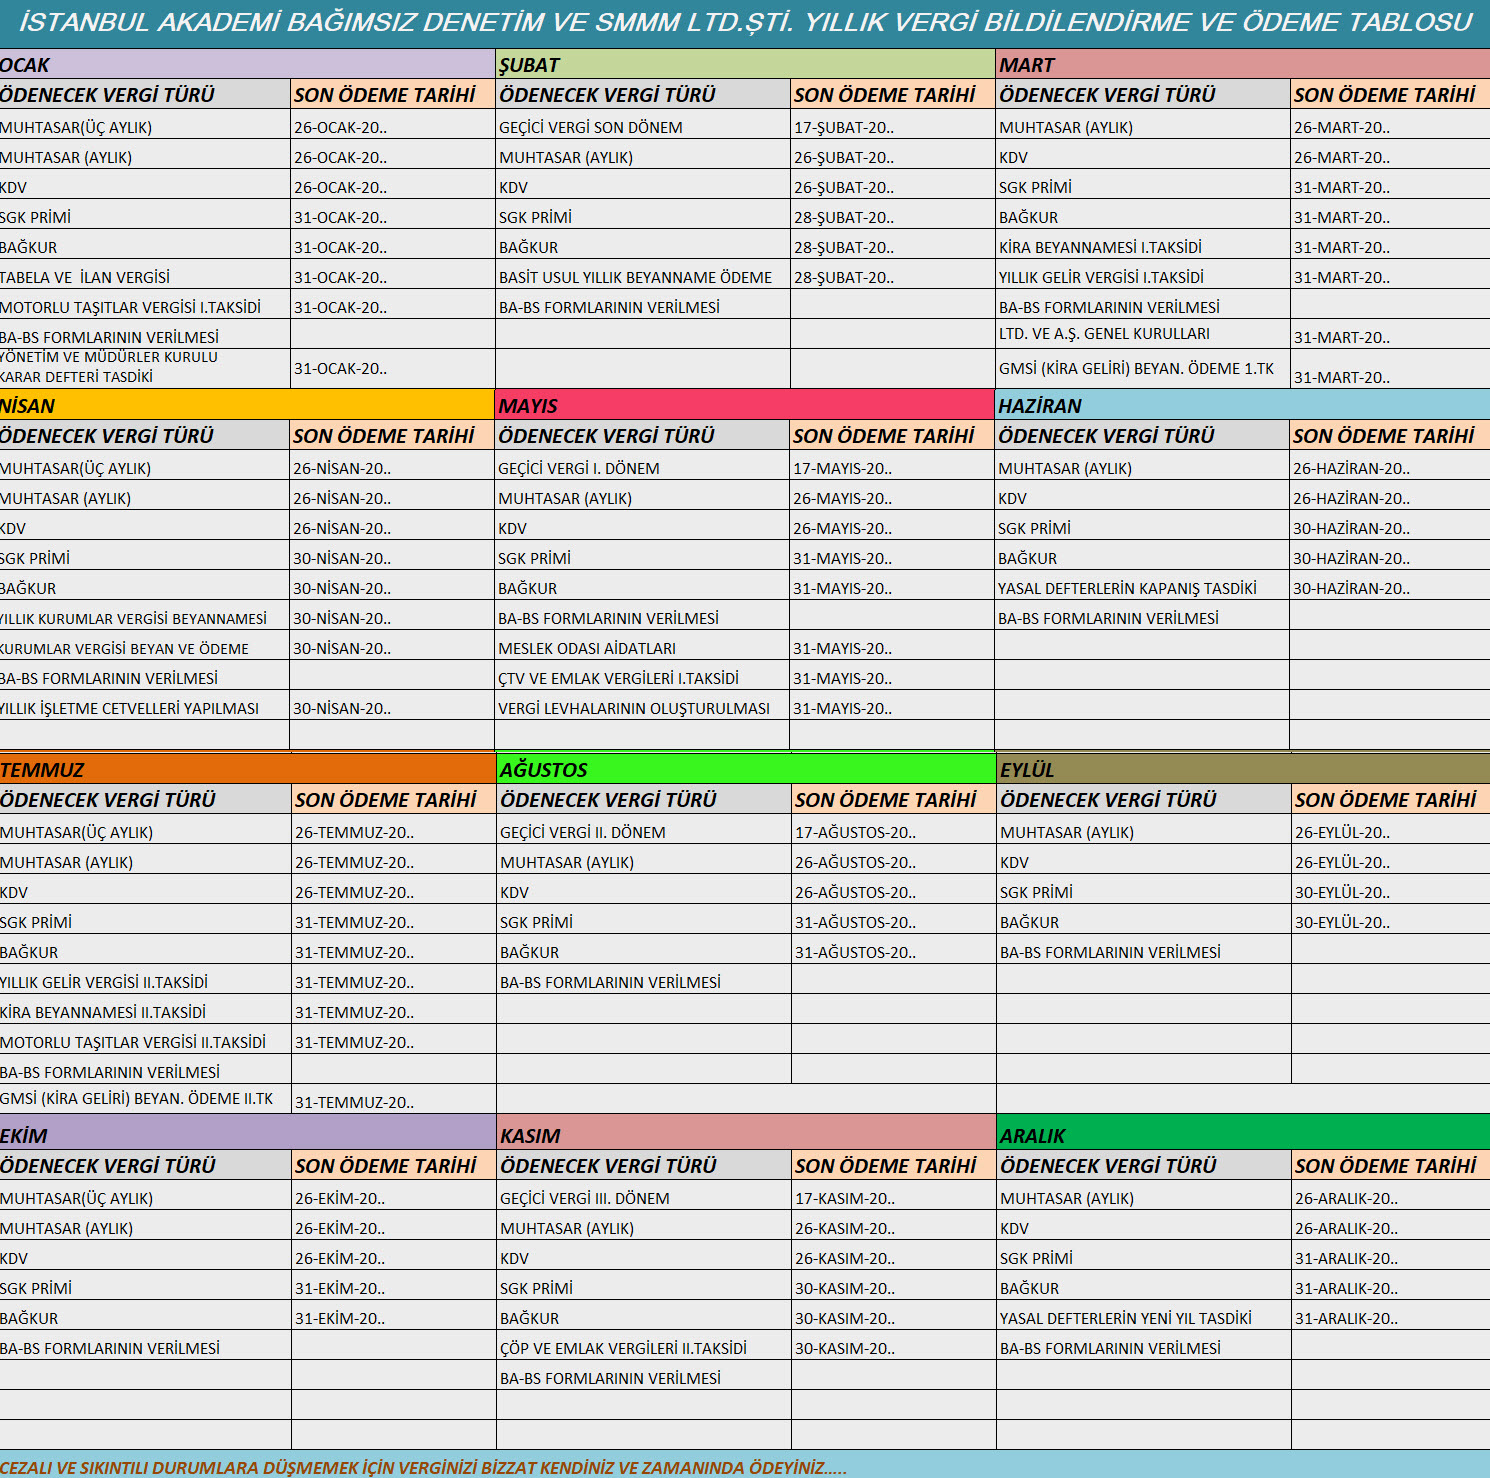The width and height of the screenshot is (1490, 1478).
Task: Click 'ÇÖP VE EMLAK VERGİLERİ II.TAKSİDİ' cell
Action: pos(644,1347)
